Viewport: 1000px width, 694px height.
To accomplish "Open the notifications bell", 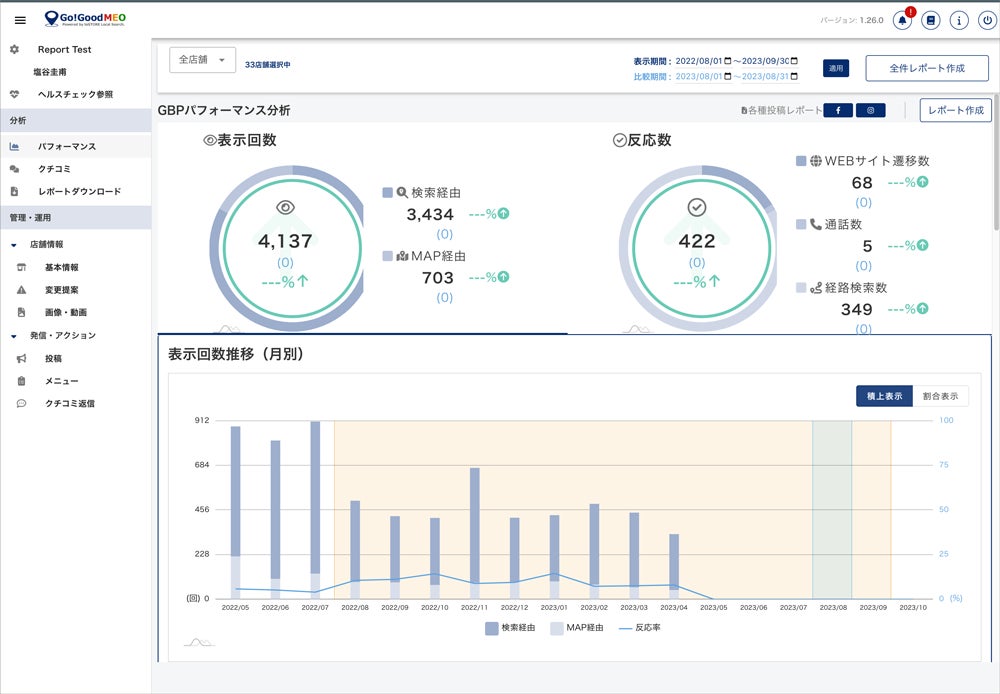I will [x=902, y=20].
